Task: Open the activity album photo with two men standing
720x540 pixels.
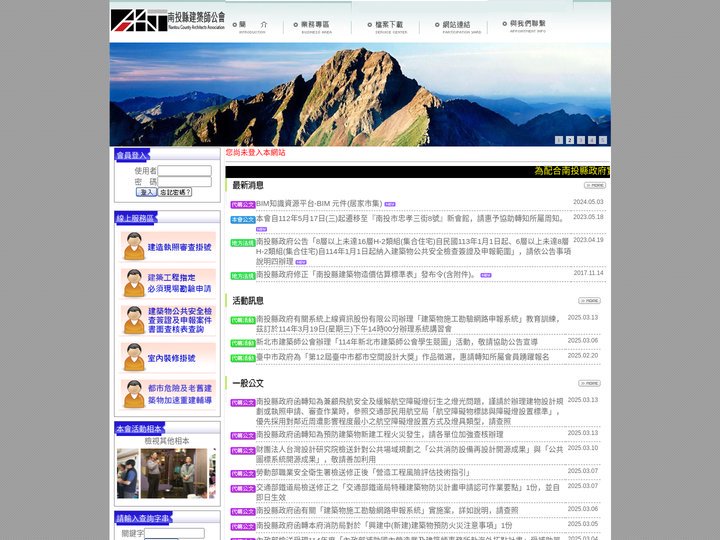Action: pyautogui.click(x=174, y=474)
